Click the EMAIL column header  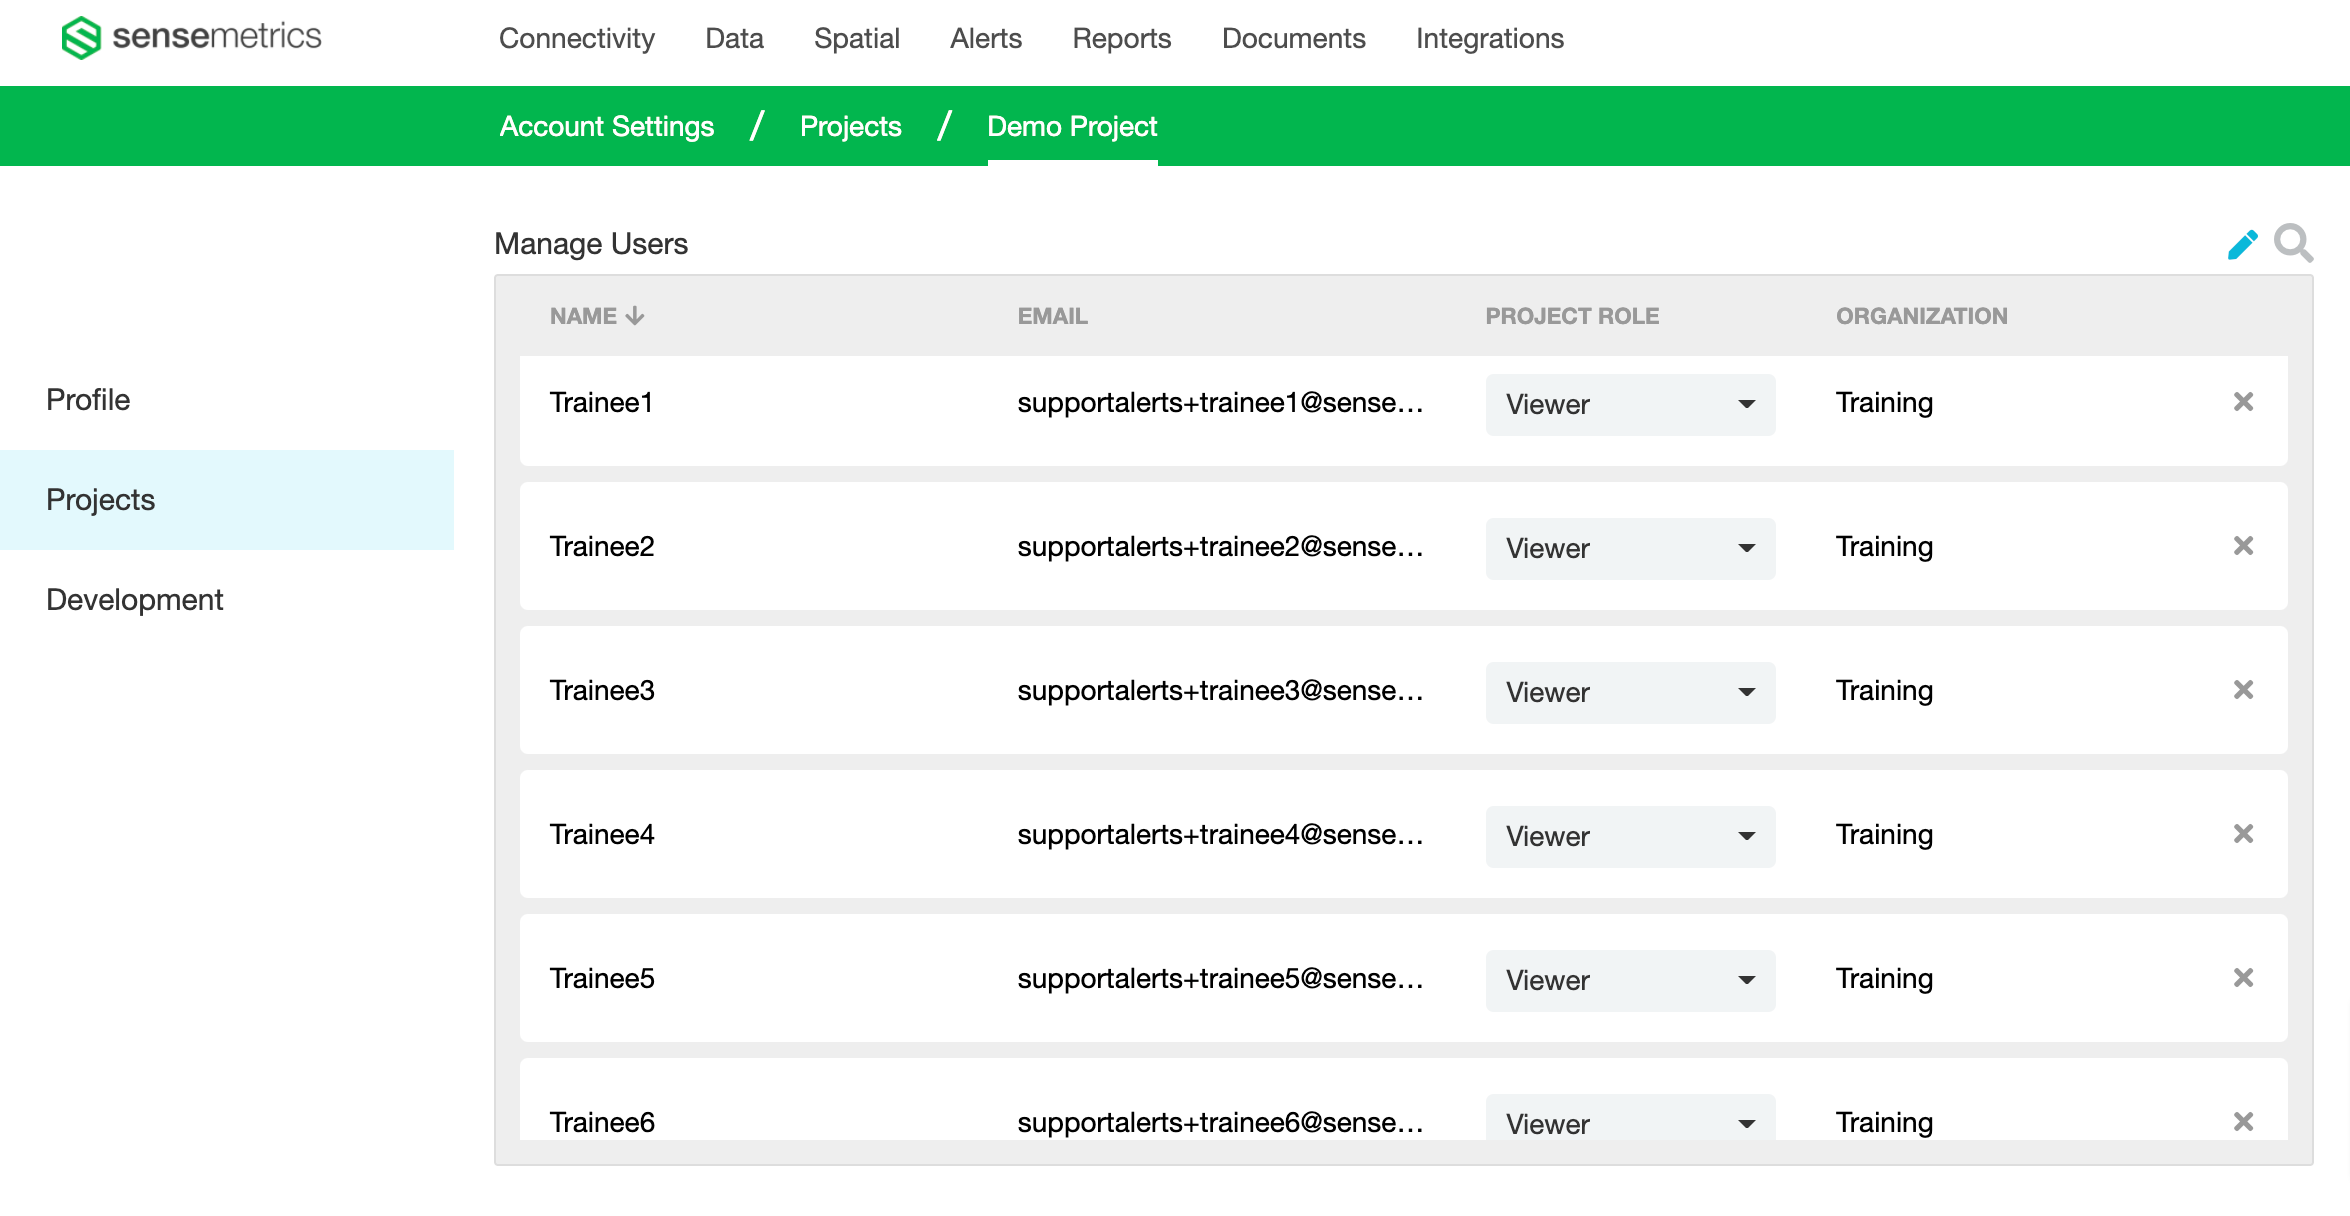(x=1052, y=316)
